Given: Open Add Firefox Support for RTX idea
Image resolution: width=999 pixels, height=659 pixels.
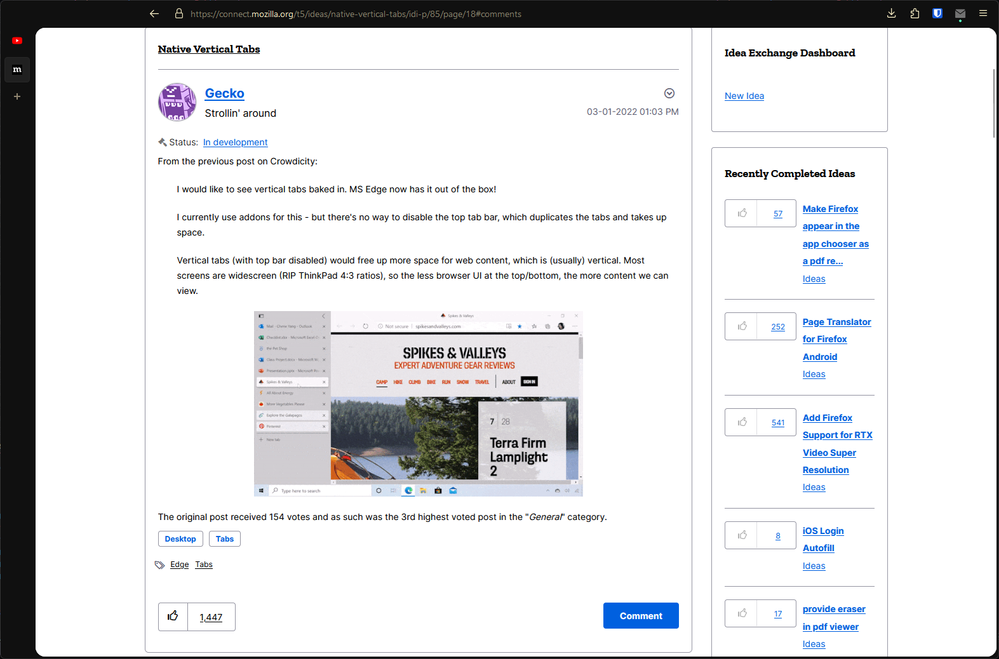Looking at the screenshot, I should tap(837, 444).
